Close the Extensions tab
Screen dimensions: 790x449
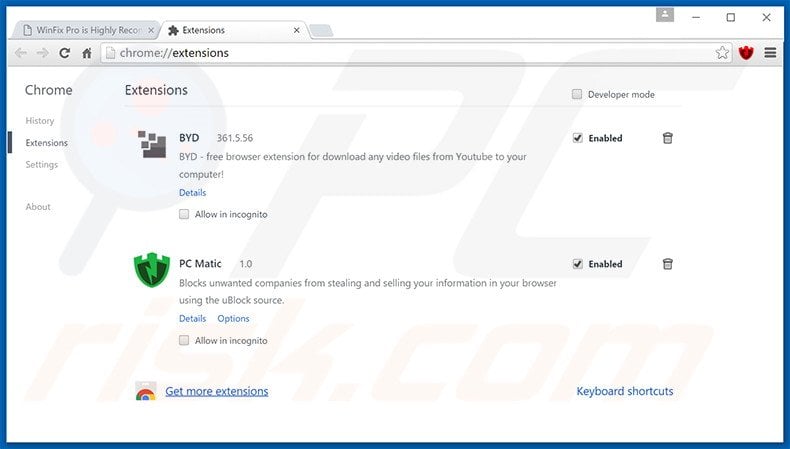tap(297, 30)
